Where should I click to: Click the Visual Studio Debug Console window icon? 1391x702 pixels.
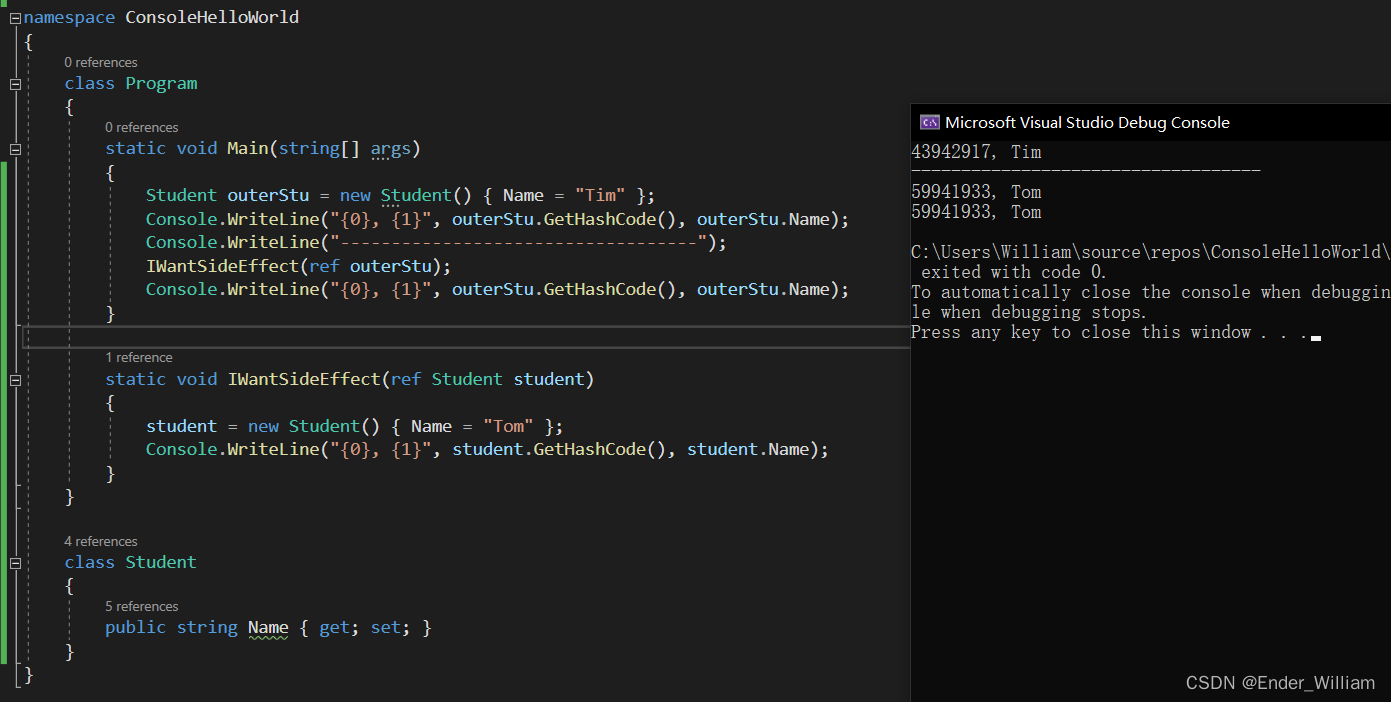929,122
